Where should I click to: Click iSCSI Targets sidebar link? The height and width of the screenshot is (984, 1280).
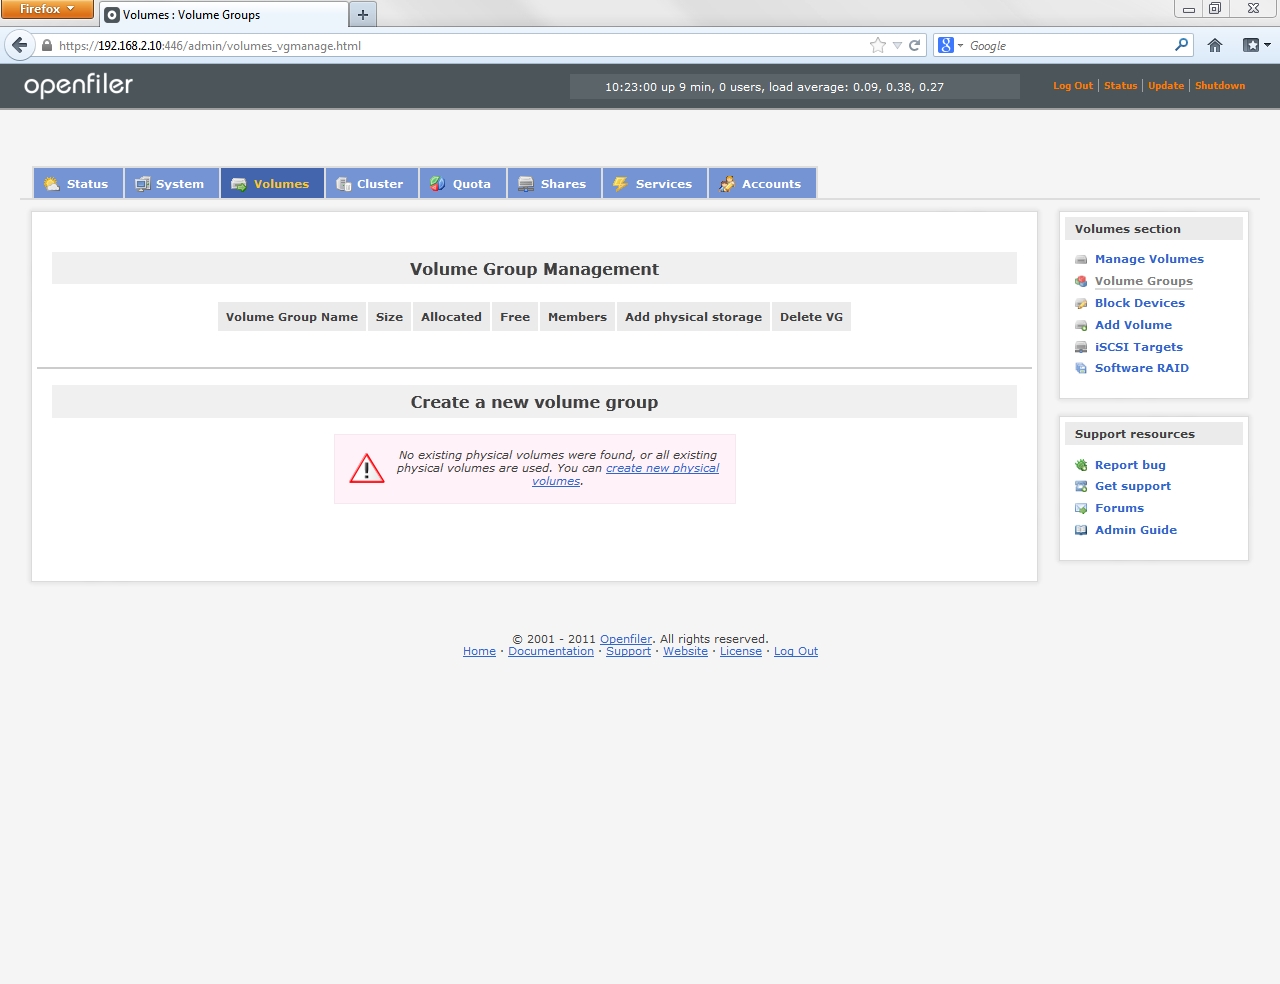pos(1138,347)
